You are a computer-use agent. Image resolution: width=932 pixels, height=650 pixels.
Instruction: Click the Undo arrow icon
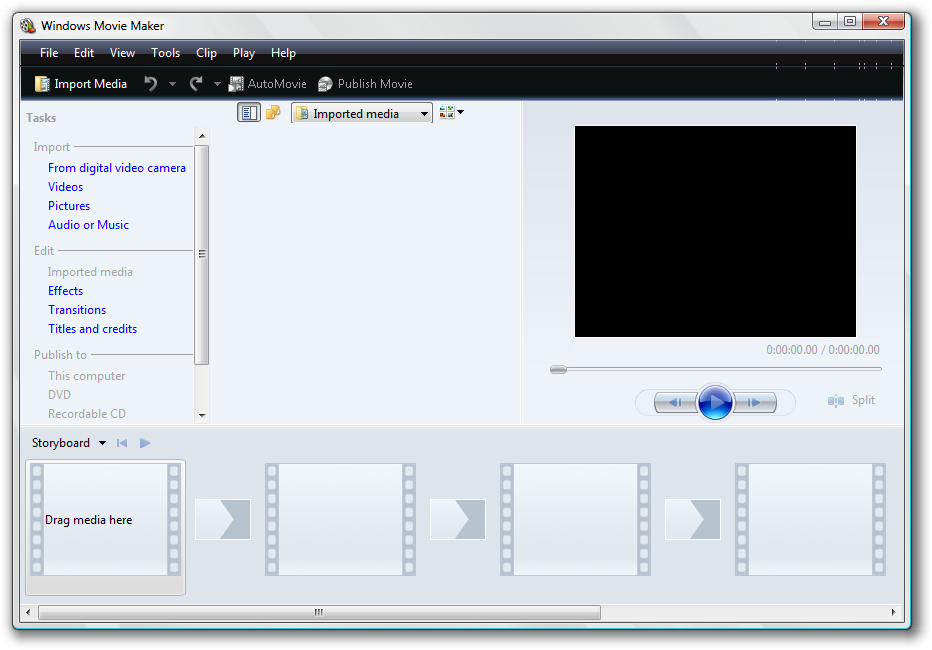coord(151,84)
